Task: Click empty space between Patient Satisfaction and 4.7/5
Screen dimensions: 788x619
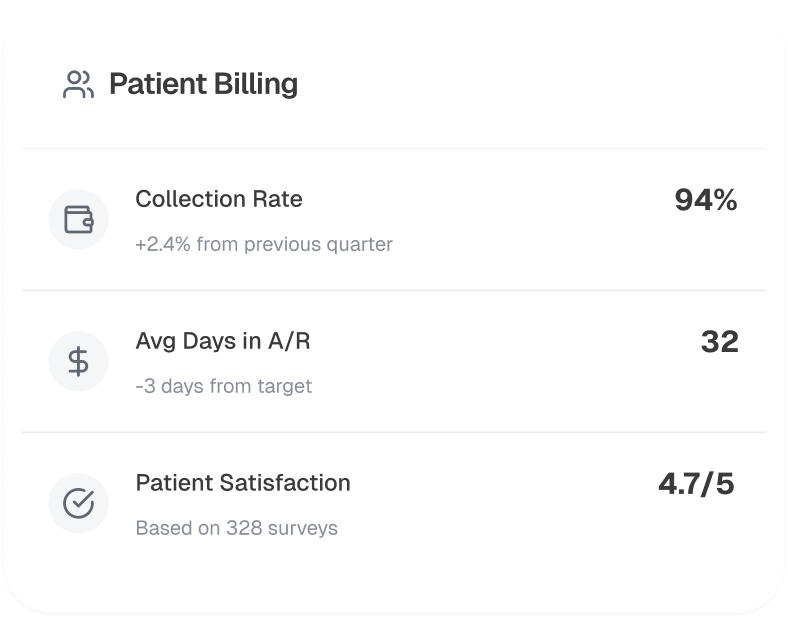Action: (500, 494)
